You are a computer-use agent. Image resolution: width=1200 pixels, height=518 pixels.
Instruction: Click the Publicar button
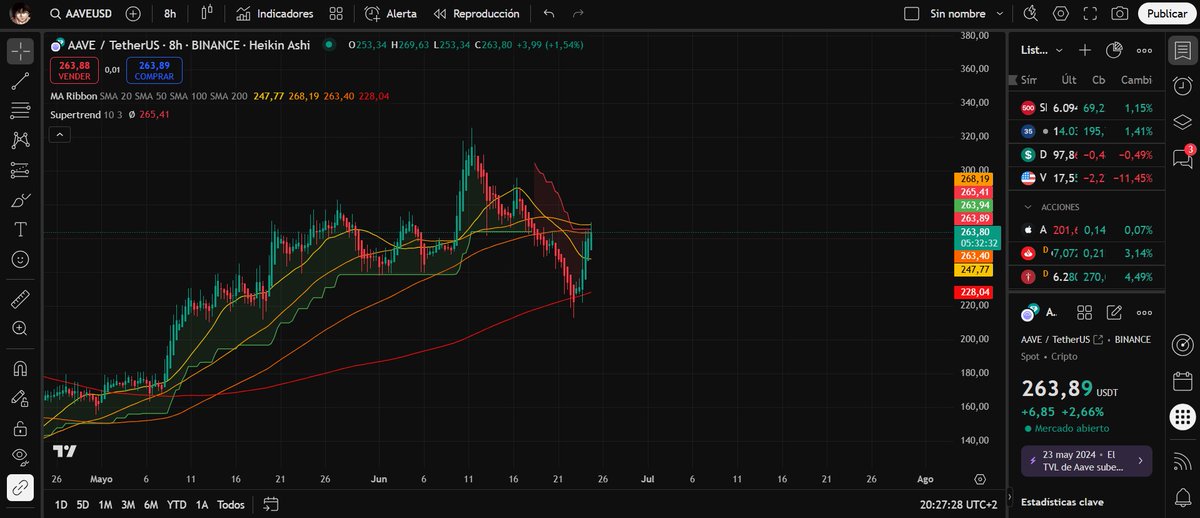pos(1167,14)
